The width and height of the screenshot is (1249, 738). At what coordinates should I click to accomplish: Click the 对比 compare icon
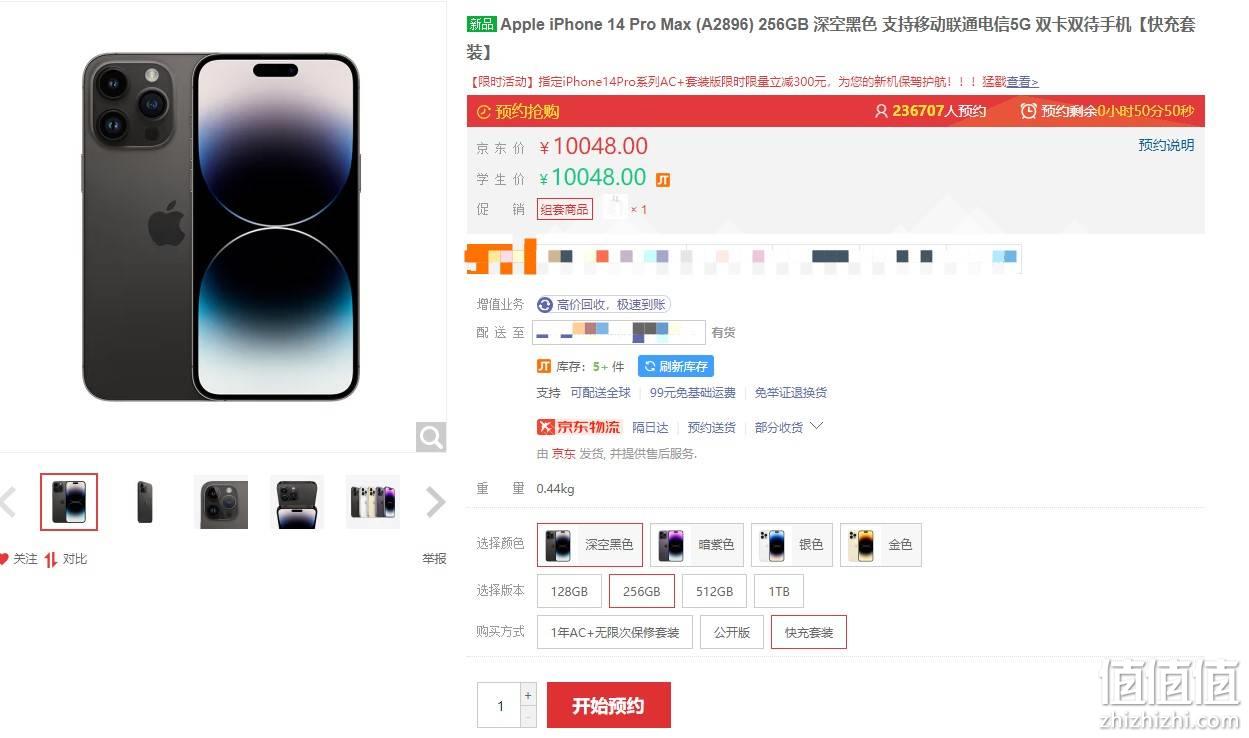click(50, 559)
